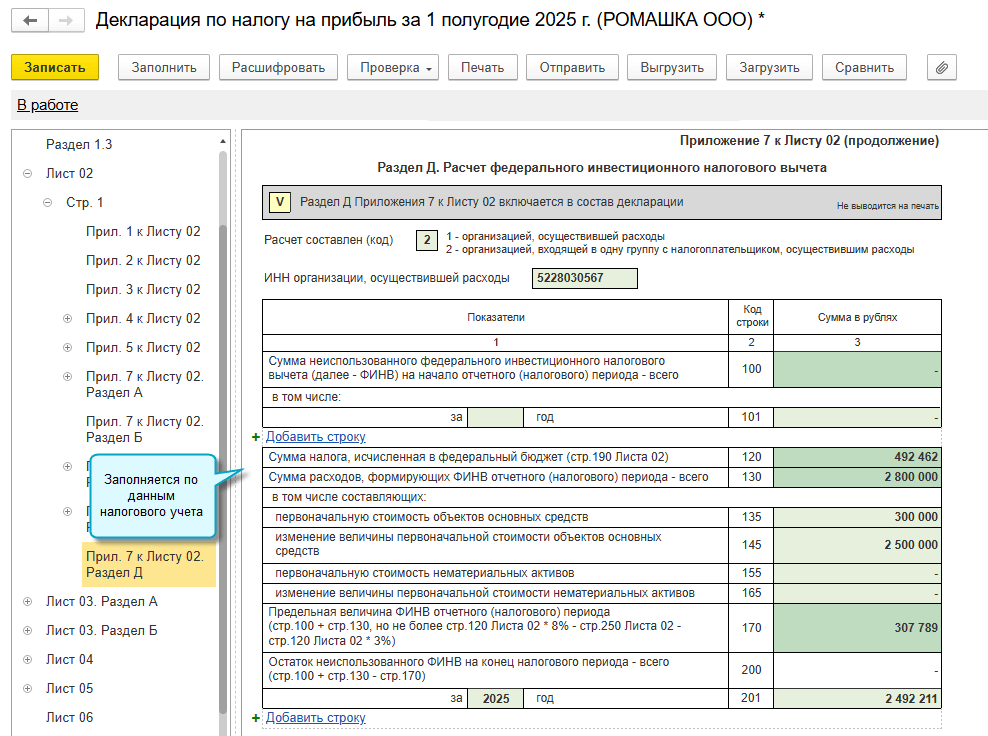Open the Проверка dropdown menu
Image resolution: width=988 pixels, height=736 pixels.
(x=393, y=67)
